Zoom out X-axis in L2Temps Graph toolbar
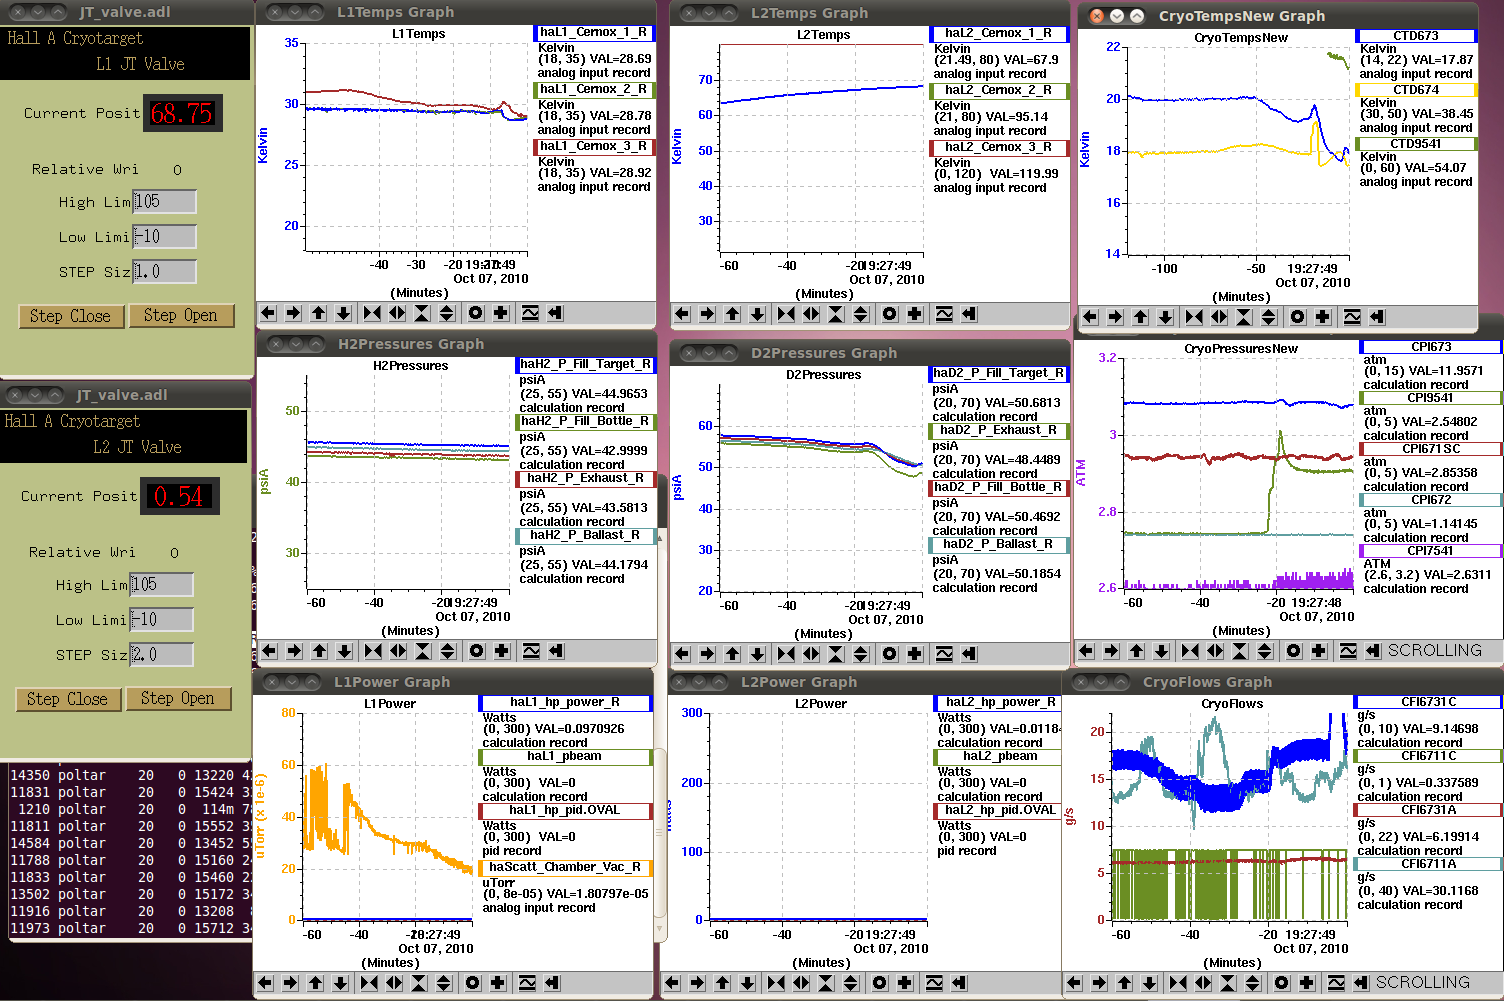This screenshot has height=1001, width=1504. (x=811, y=314)
